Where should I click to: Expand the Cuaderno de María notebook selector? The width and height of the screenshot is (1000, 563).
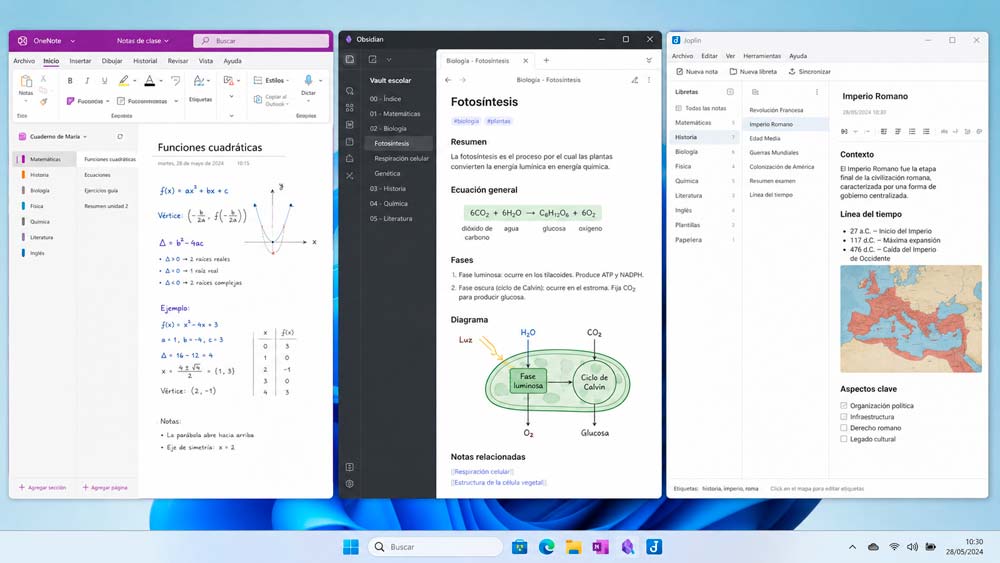coord(54,136)
